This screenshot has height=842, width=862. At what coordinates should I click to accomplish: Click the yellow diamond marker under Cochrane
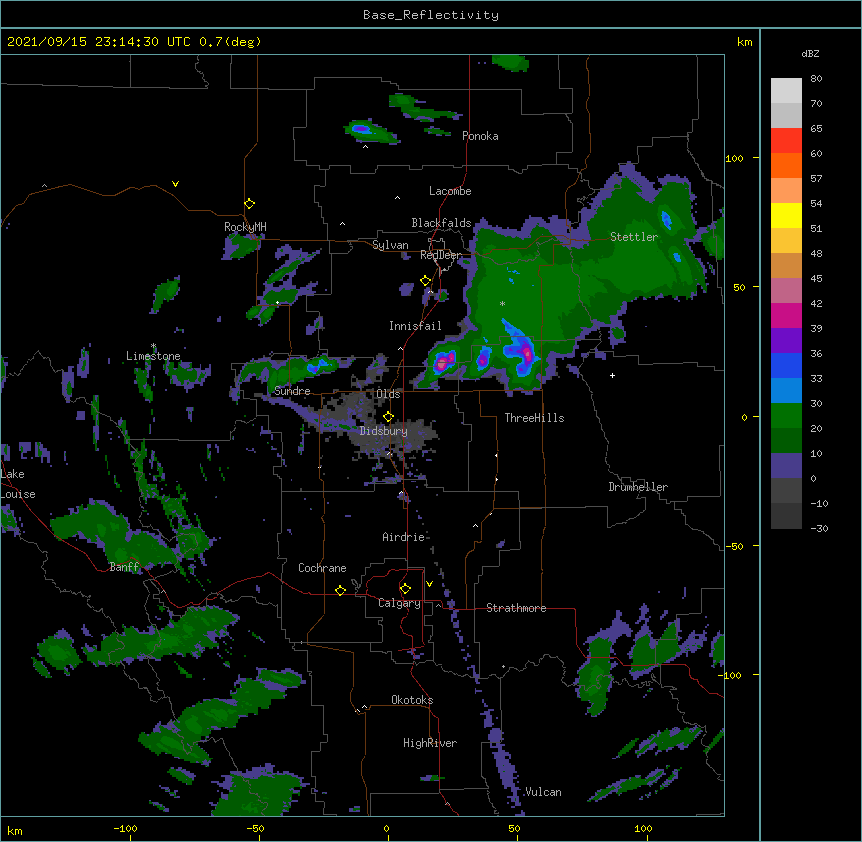340,590
